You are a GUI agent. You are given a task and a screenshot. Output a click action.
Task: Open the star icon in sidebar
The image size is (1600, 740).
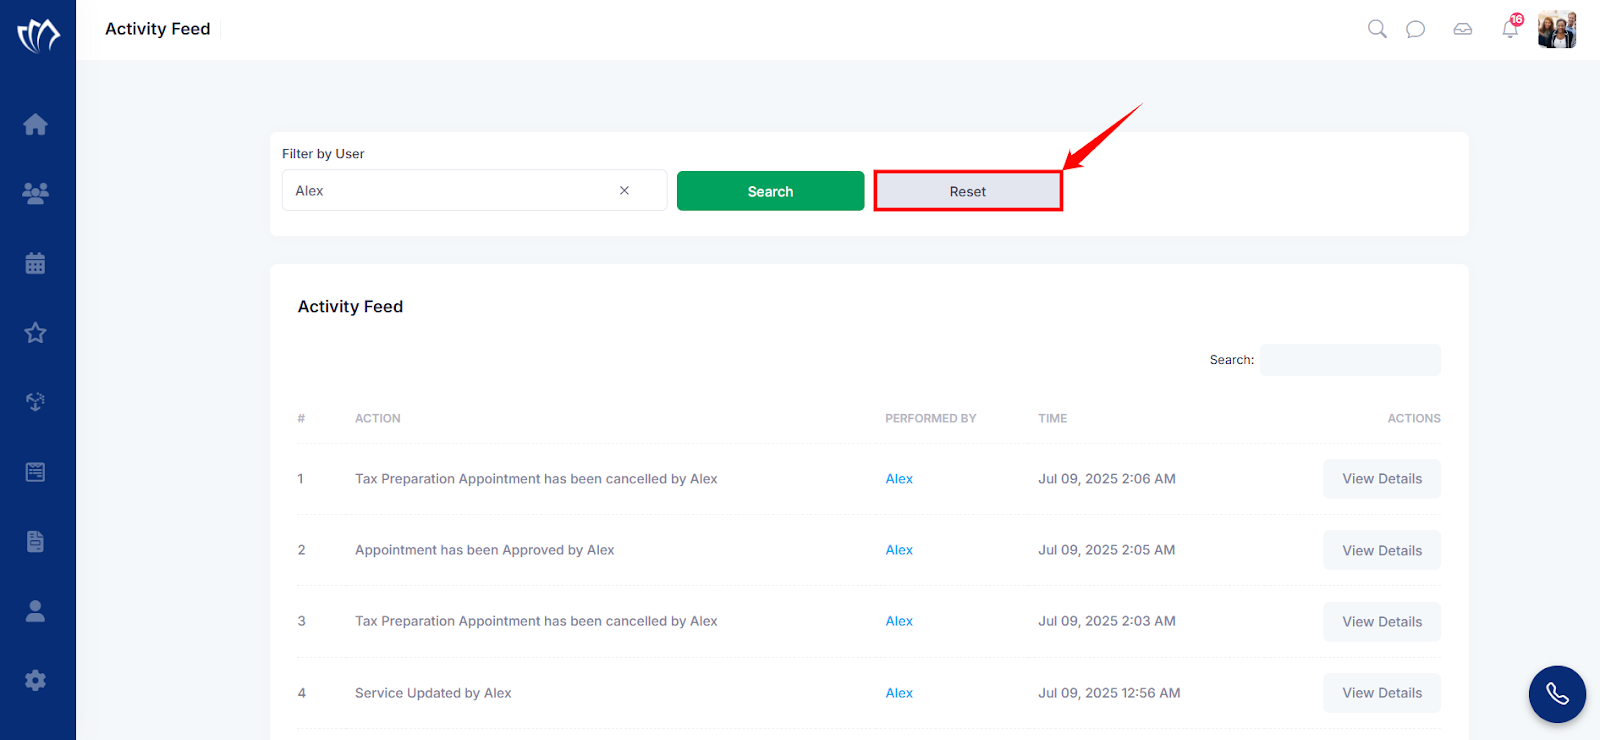click(35, 333)
